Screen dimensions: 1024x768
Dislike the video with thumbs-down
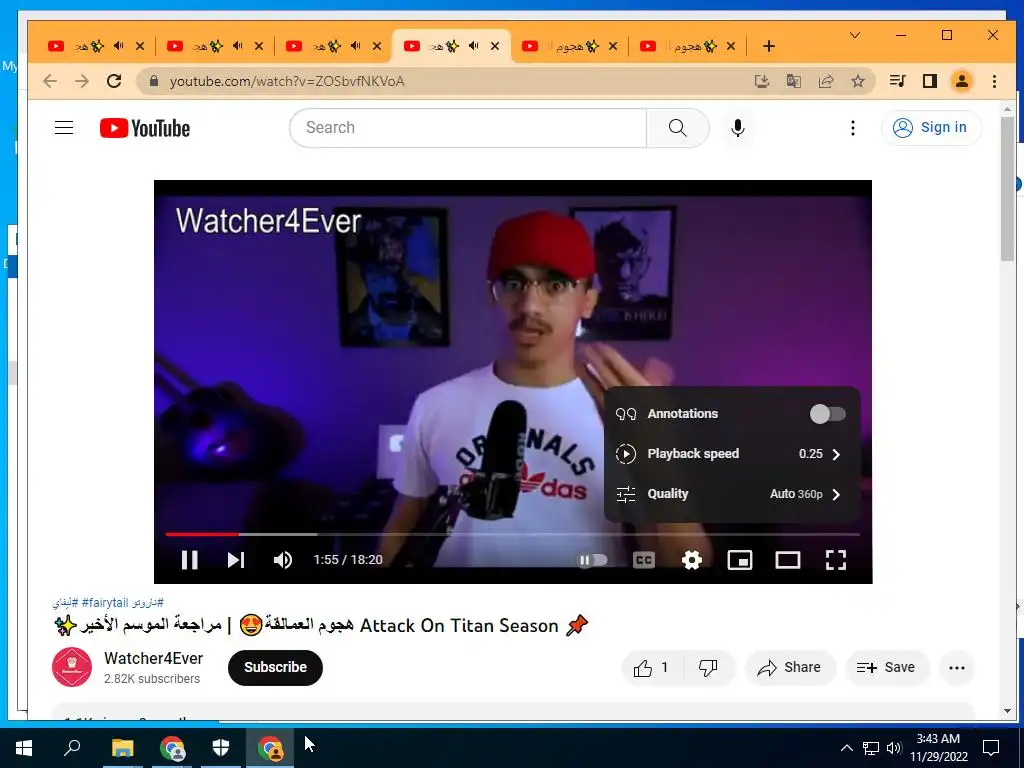[x=708, y=667]
